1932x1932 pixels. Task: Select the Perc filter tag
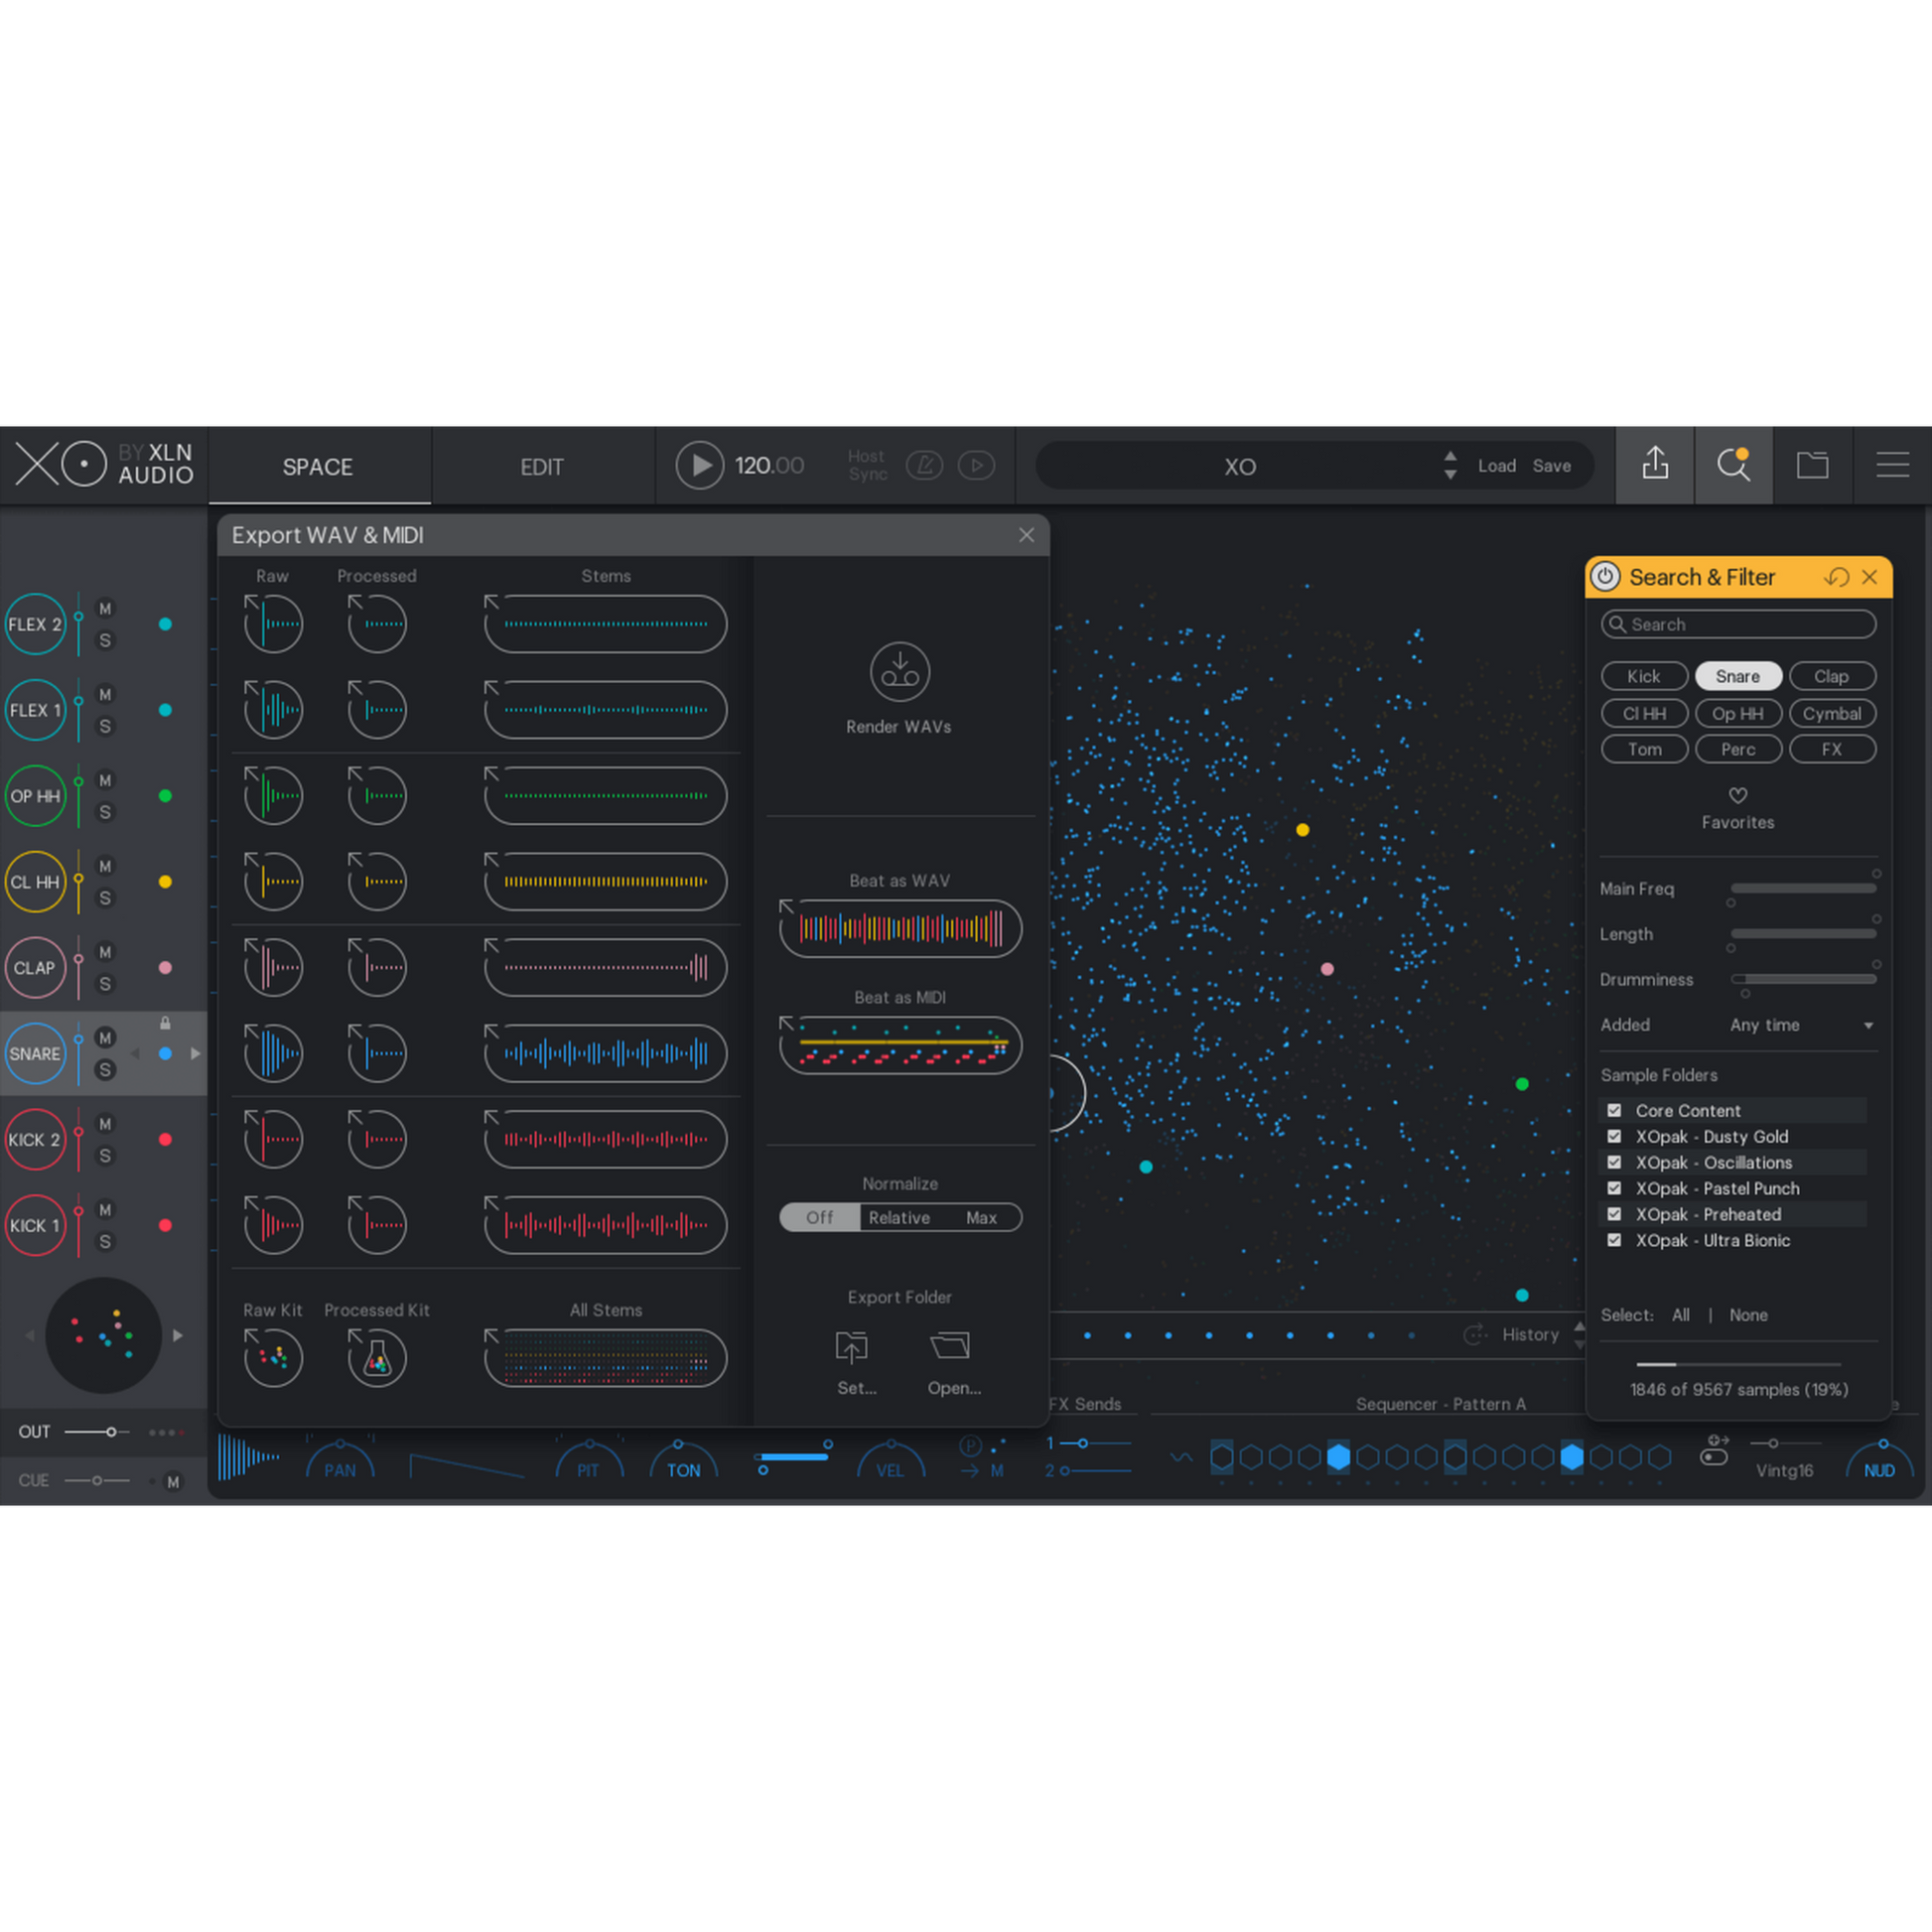(x=1738, y=749)
